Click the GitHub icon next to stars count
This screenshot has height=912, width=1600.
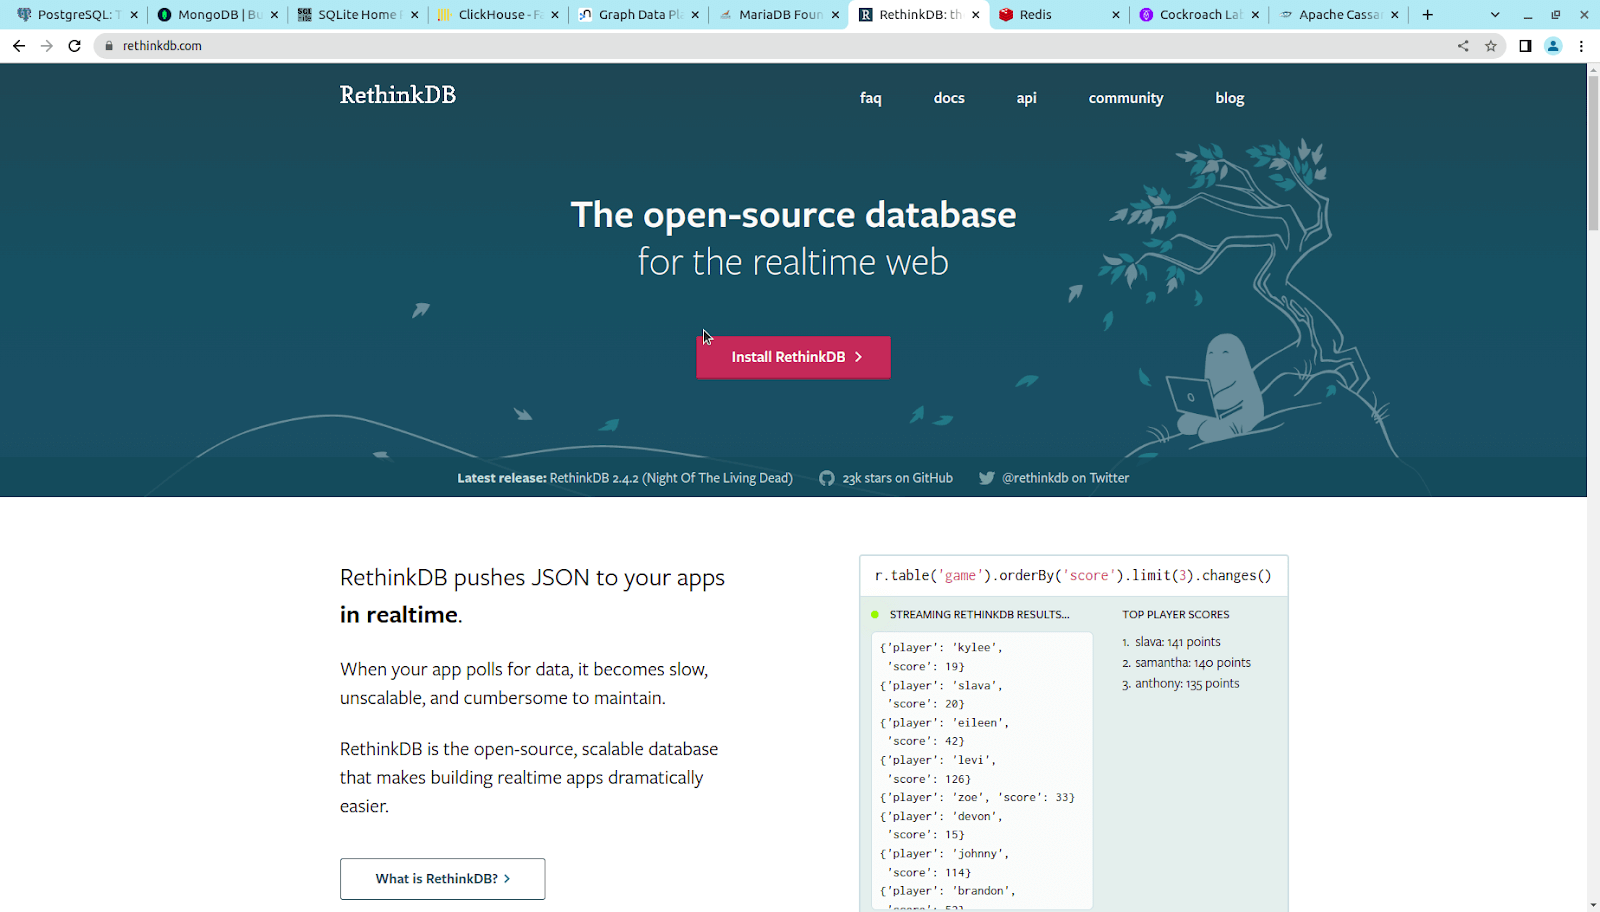[826, 478]
